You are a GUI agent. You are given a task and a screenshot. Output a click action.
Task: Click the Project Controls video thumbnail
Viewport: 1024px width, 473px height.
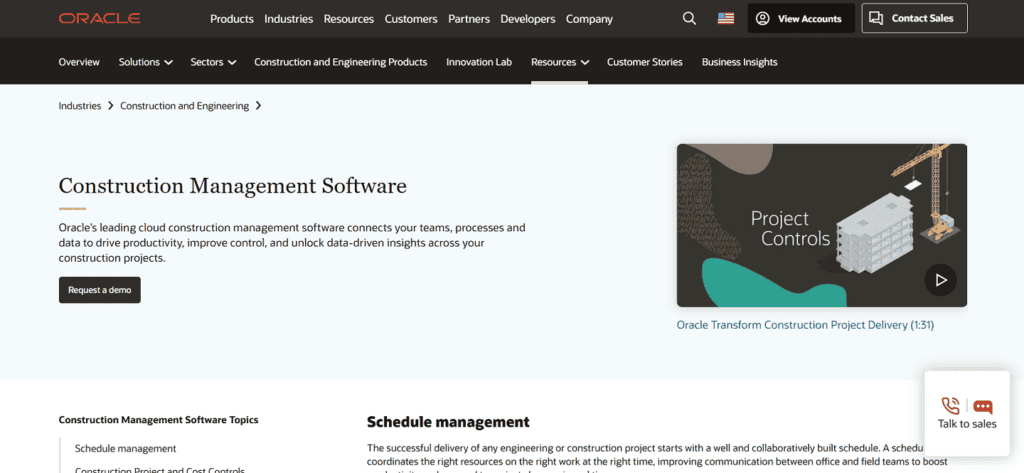822,225
